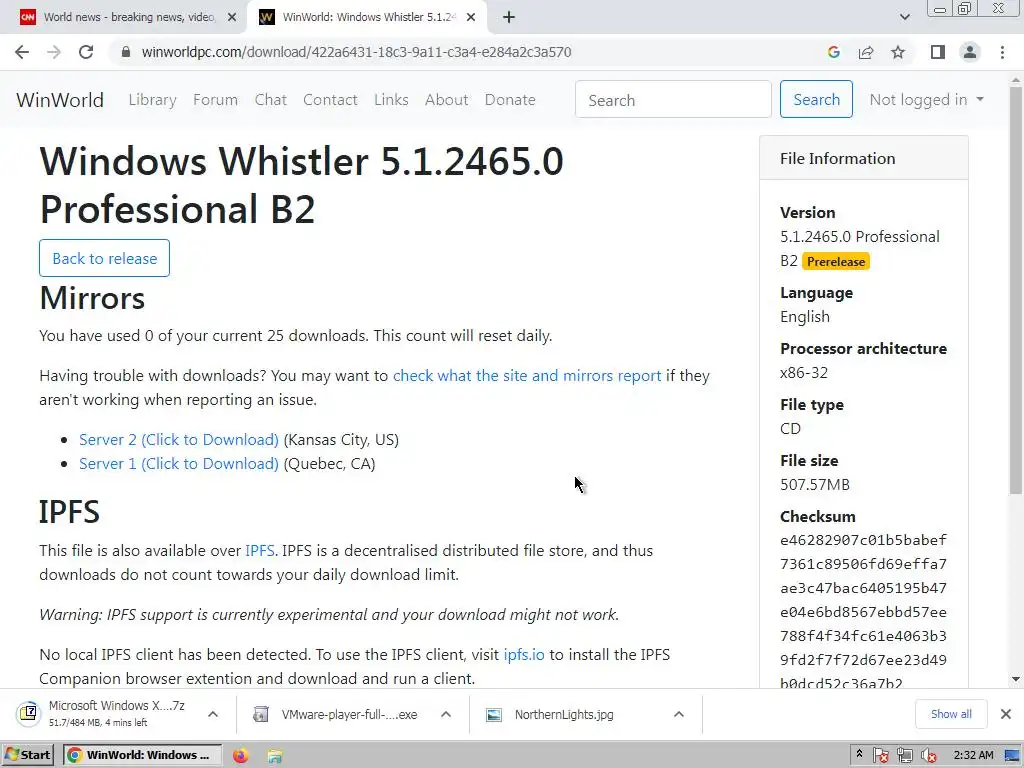Open the Donate nav item
This screenshot has height=768, width=1024.
[x=510, y=100]
